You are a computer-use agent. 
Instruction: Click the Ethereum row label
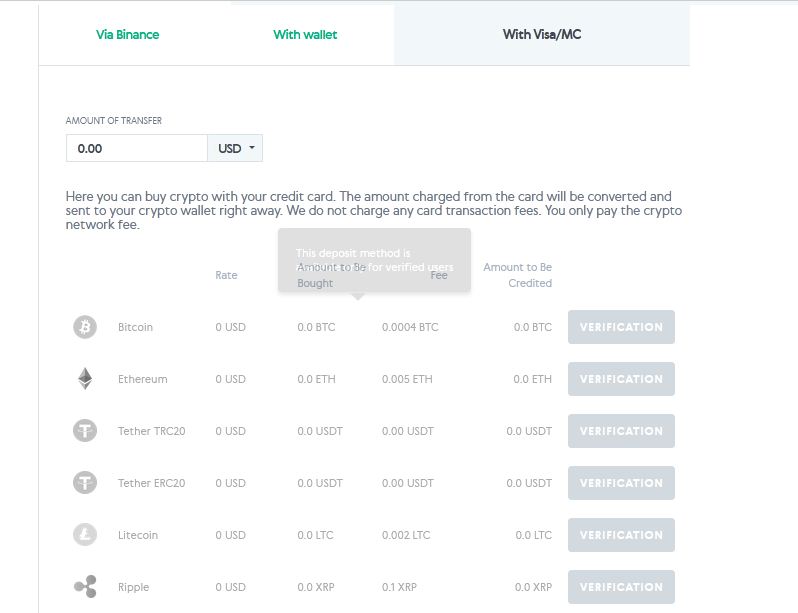coord(142,379)
